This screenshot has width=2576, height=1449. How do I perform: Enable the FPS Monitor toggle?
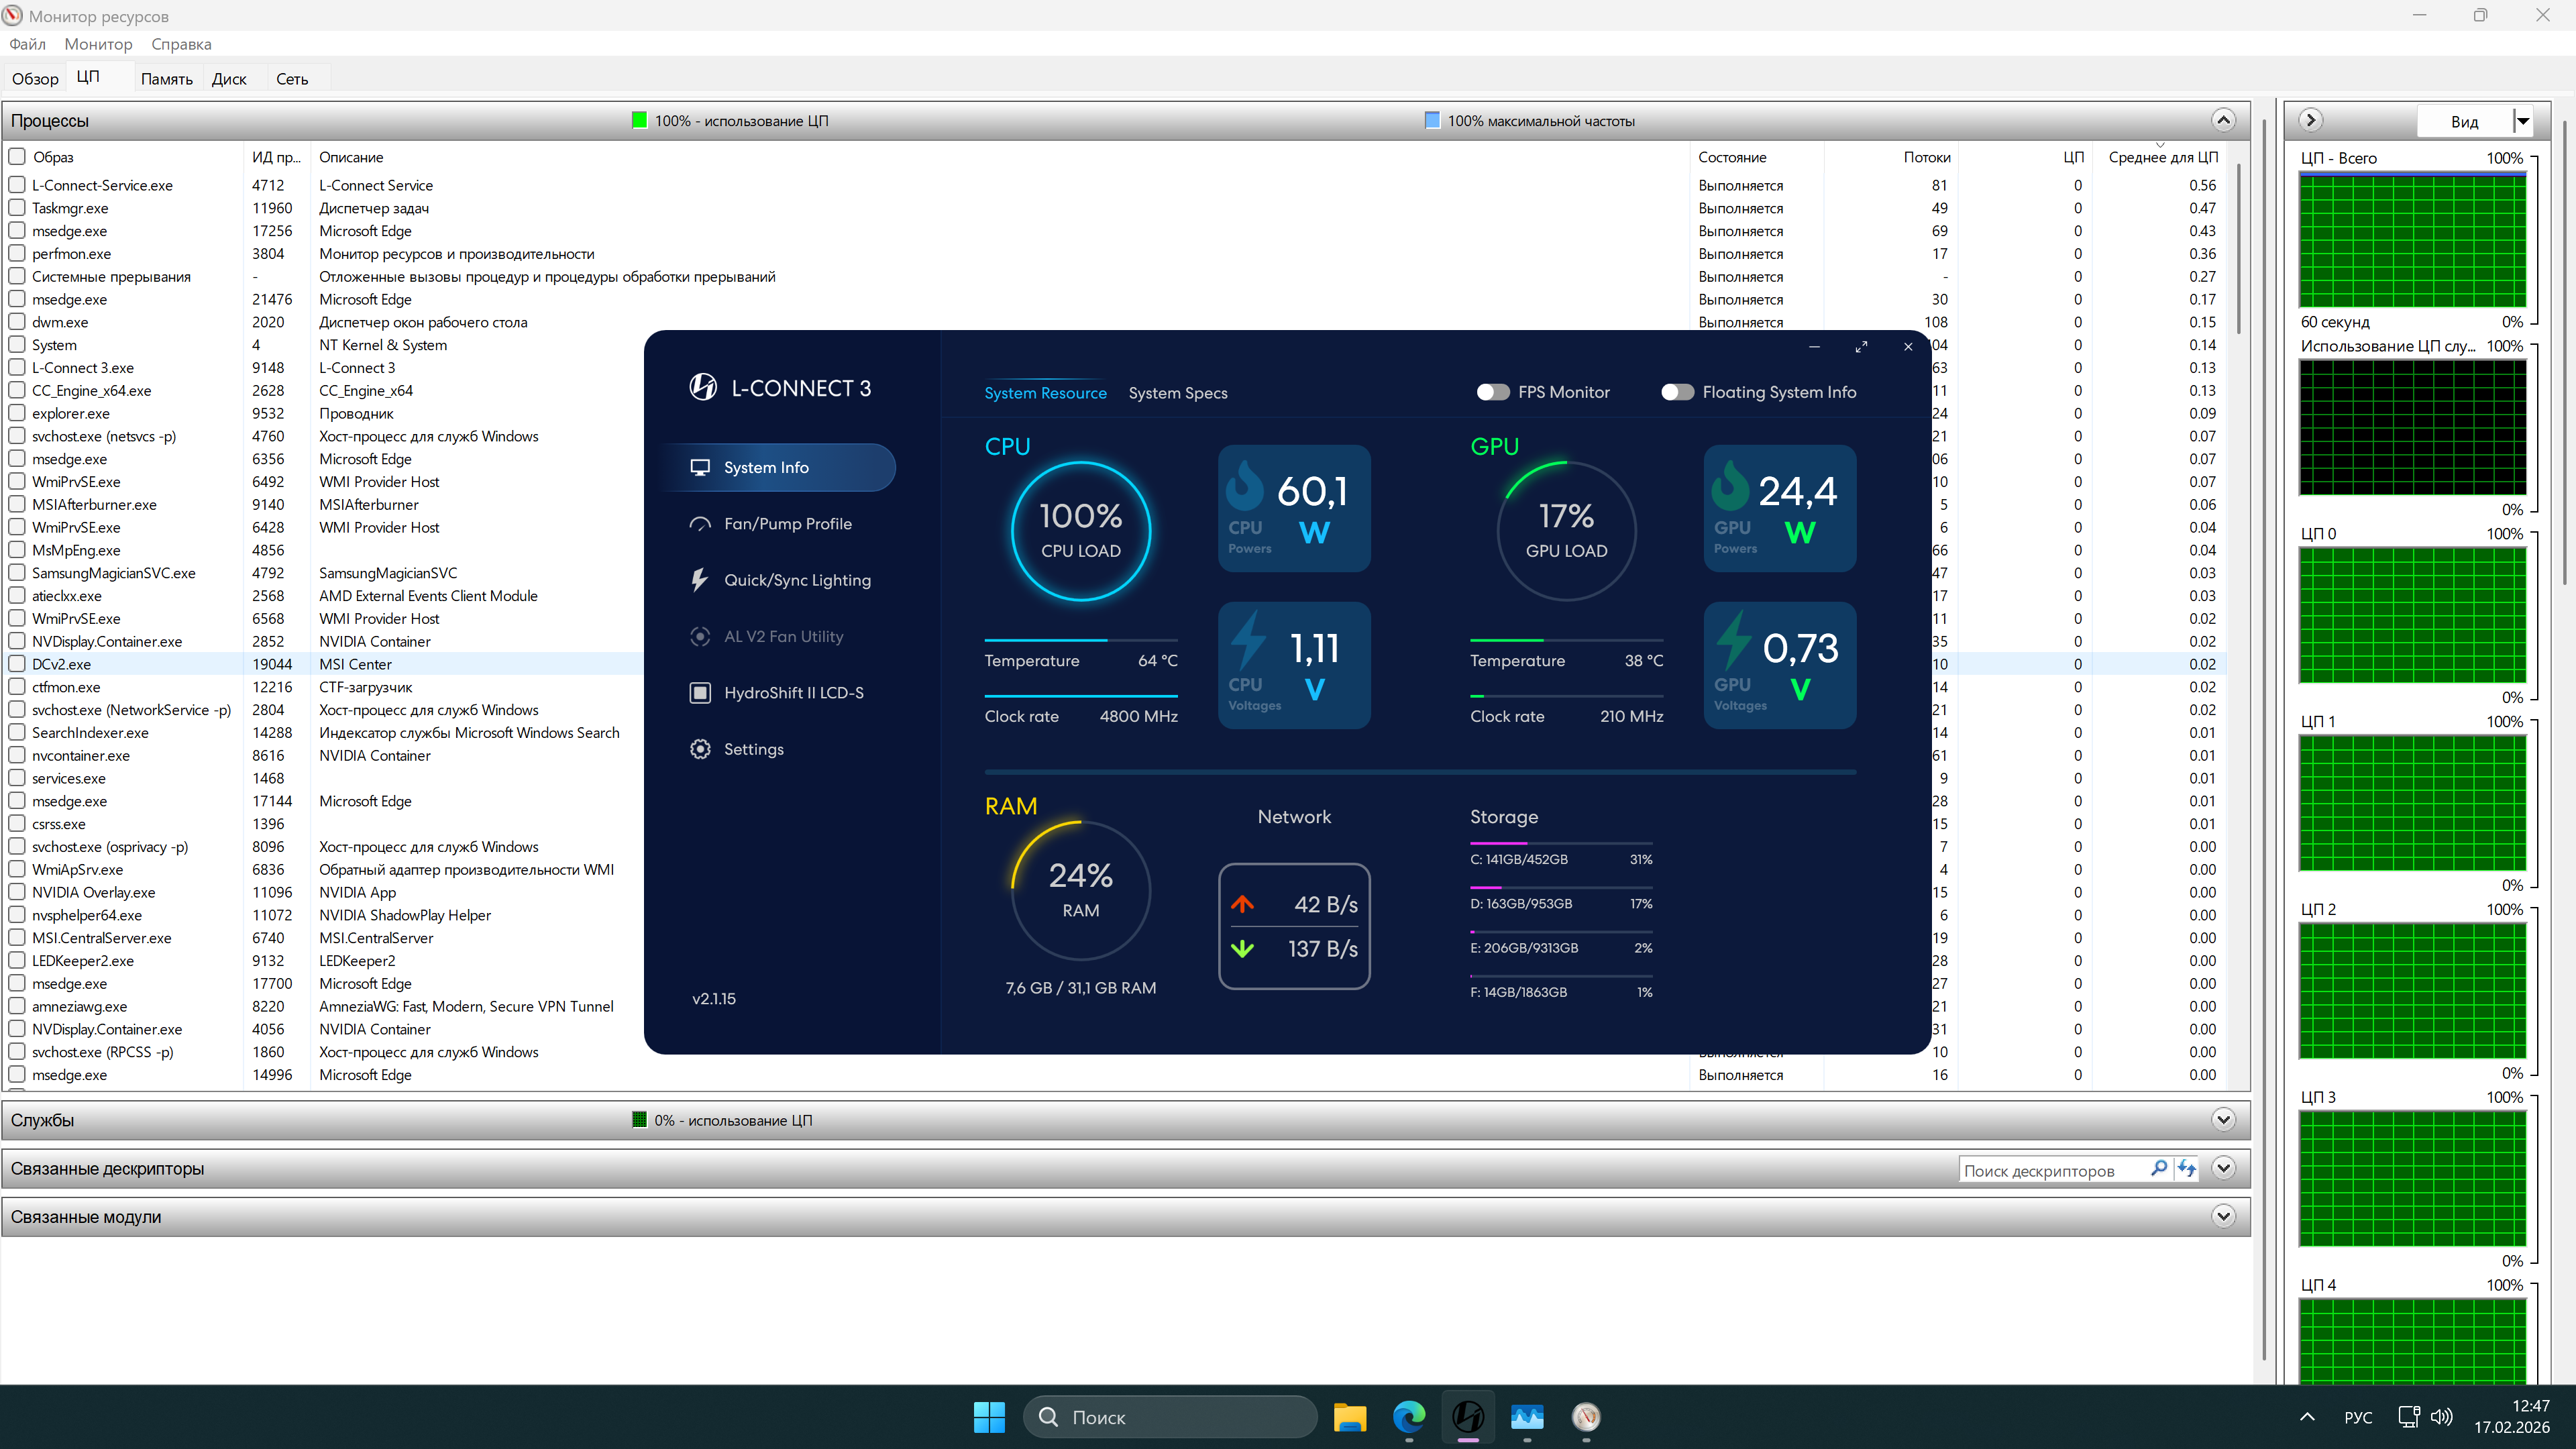1493,392
